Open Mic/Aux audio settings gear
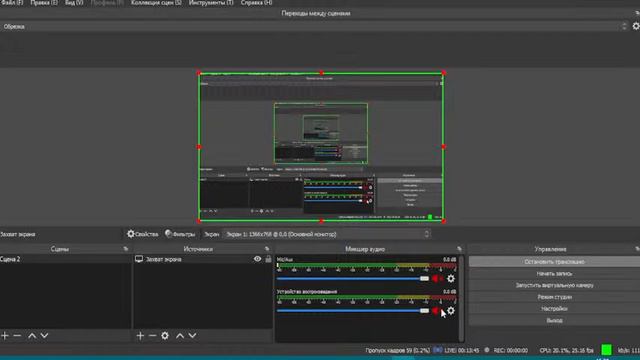The height and width of the screenshot is (360, 640). tap(451, 278)
